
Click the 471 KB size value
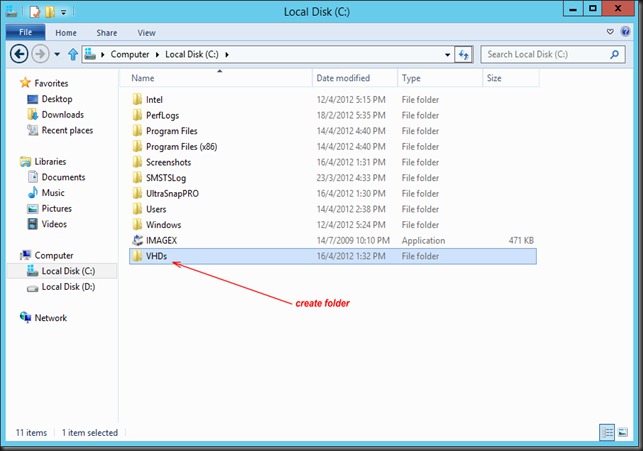(x=521, y=241)
